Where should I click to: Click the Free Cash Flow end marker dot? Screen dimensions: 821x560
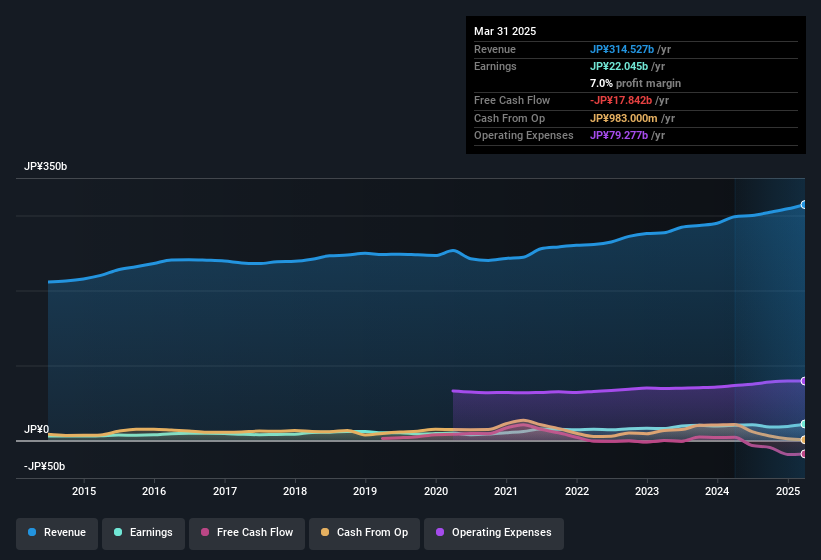coord(804,454)
